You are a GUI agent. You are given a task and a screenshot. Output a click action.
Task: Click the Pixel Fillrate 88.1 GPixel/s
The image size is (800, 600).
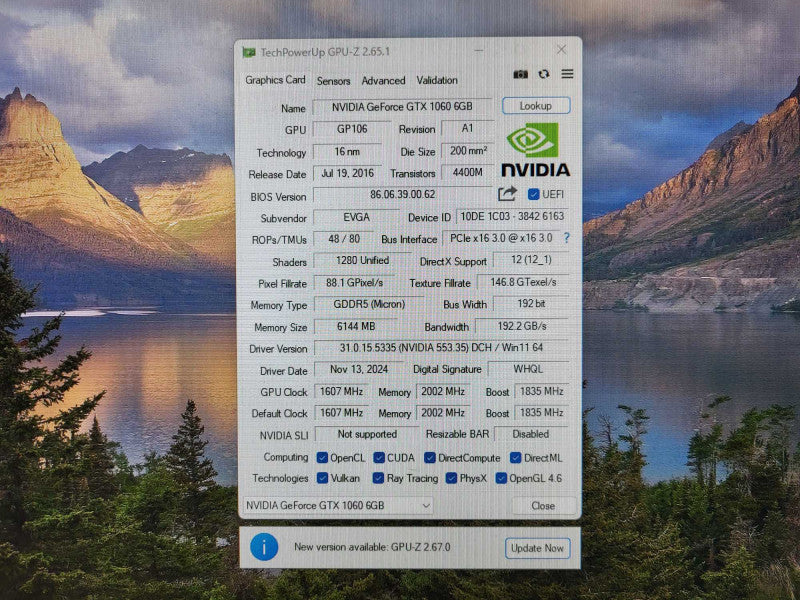click(354, 283)
